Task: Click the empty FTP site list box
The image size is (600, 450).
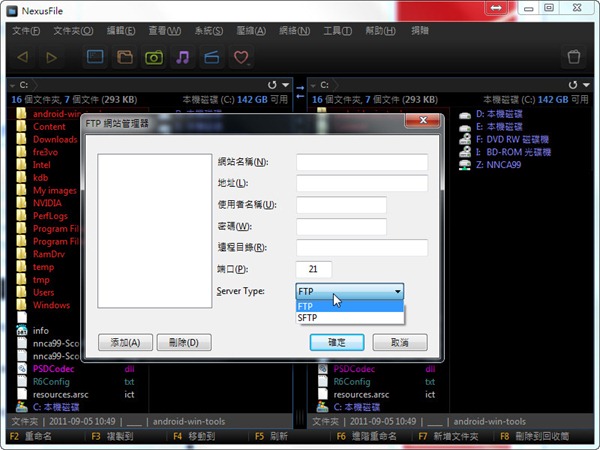Action: pos(155,231)
